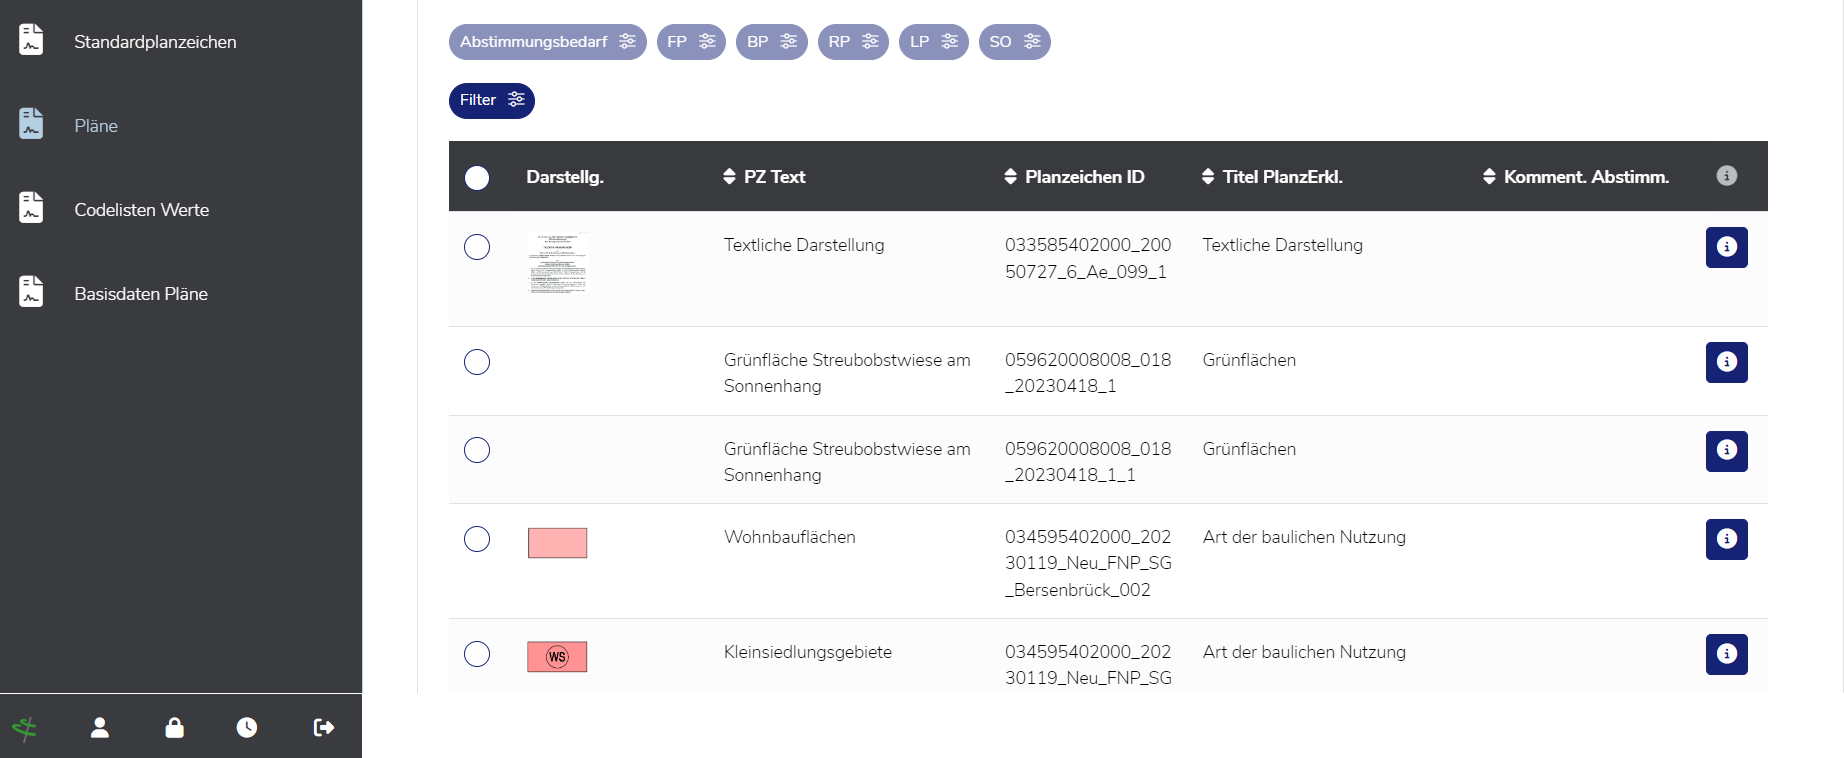Show info for Kleinsiedlungsgebiete row

point(1726,654)
